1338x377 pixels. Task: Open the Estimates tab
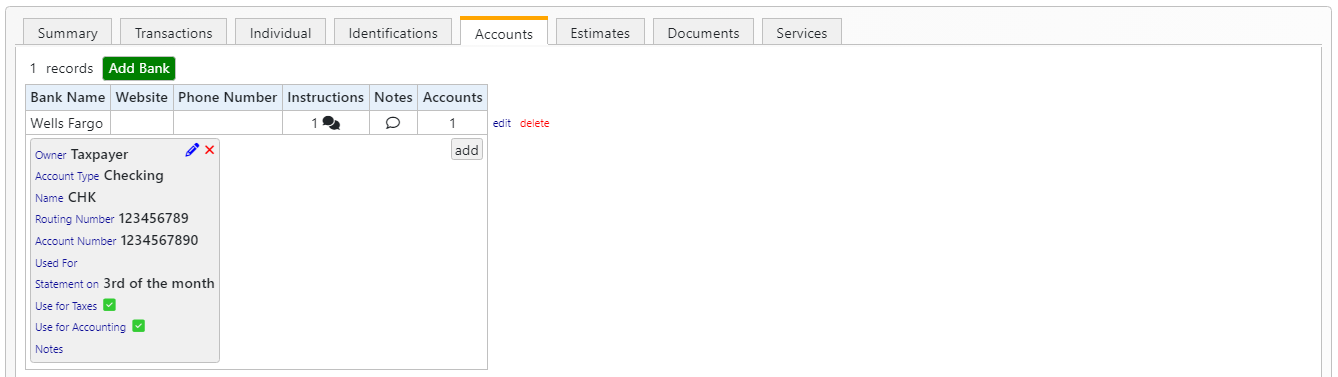click(x=600, y=33)
